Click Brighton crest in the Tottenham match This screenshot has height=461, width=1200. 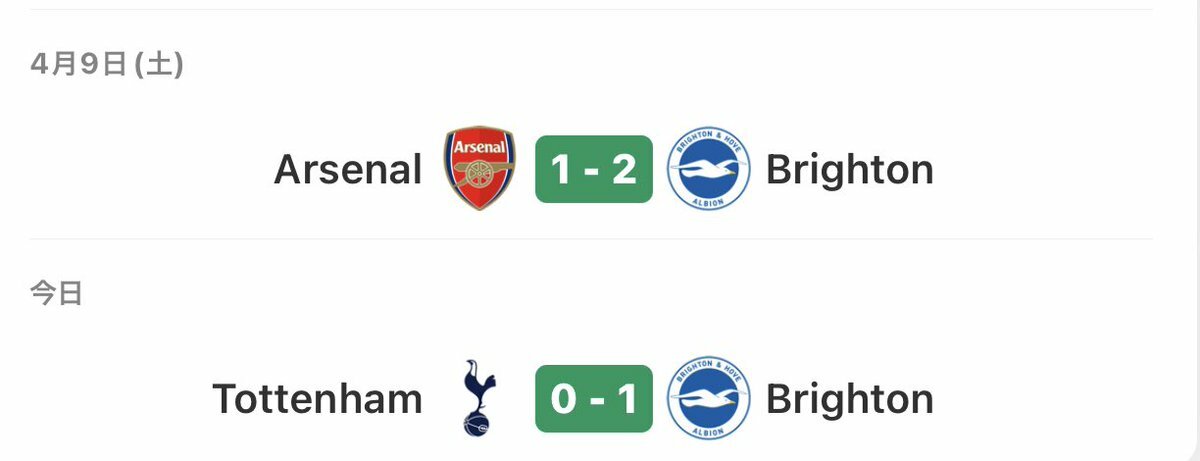708,399
